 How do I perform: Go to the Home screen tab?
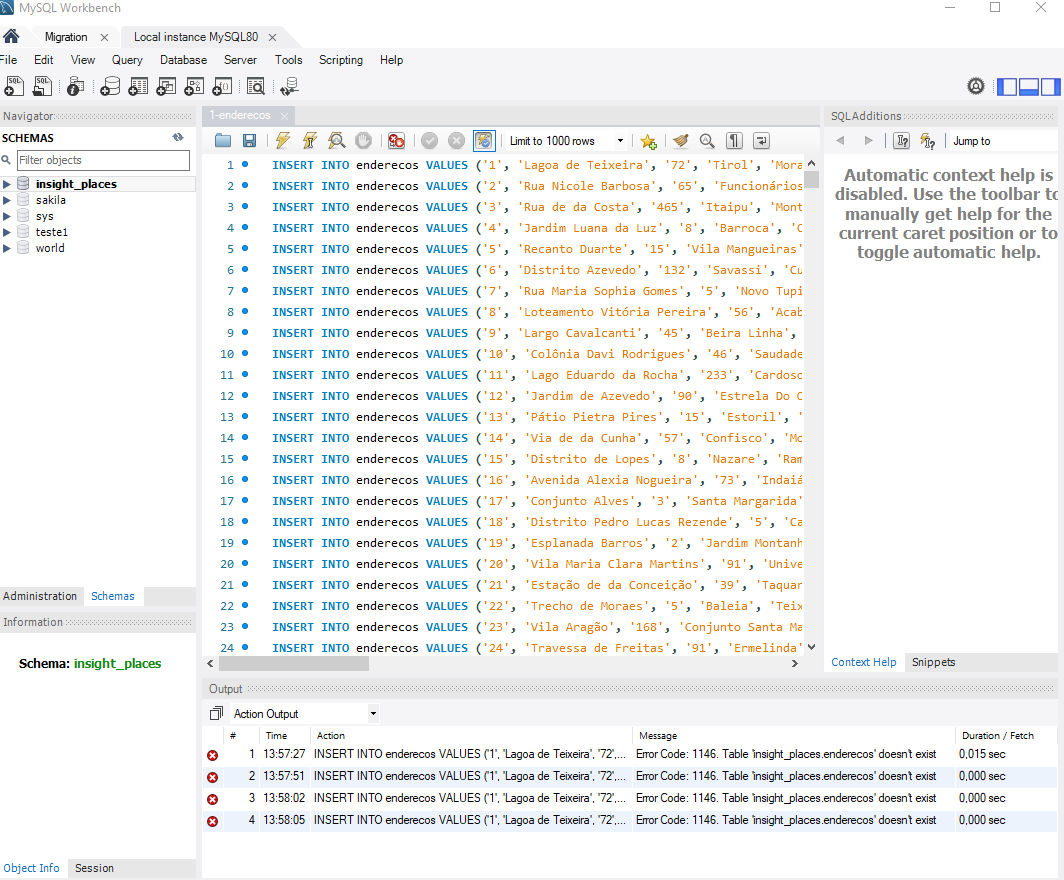pos(12,36)
